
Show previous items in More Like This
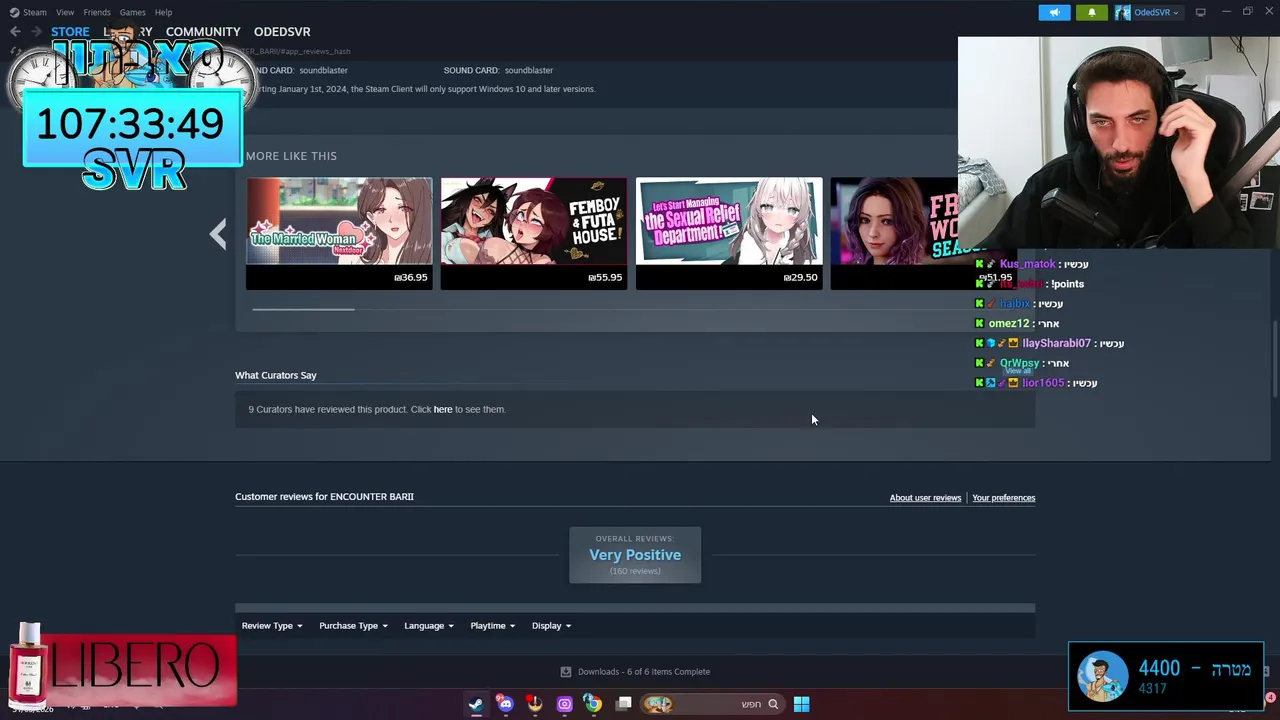click(218, 234)
